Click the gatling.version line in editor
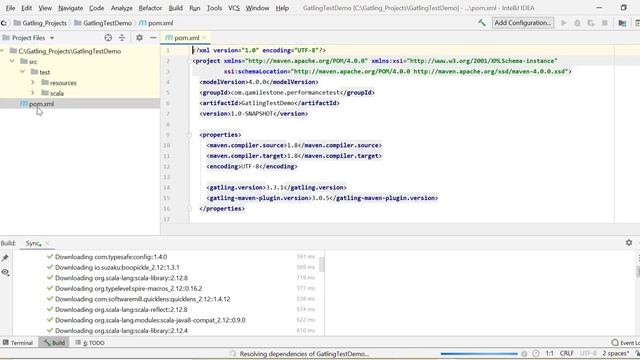The width and height of the screenshot is (640, 360). click(x=276, y=187)
